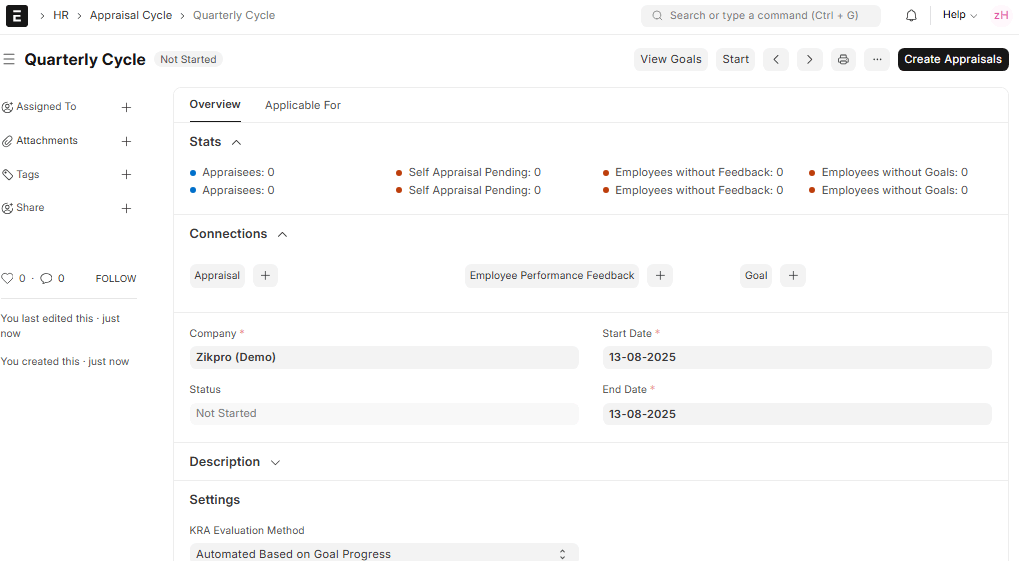Click the Assigned To label
1019x561 pixels.
point(46,107)
